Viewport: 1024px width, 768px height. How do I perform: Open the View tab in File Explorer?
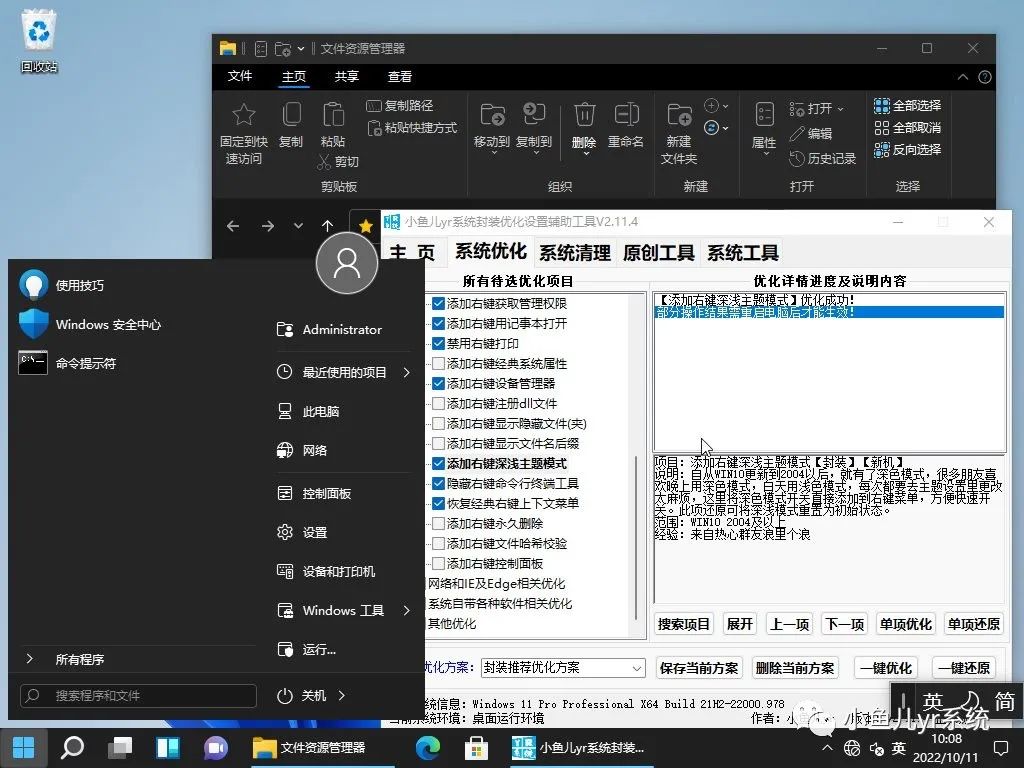point(400,76)
